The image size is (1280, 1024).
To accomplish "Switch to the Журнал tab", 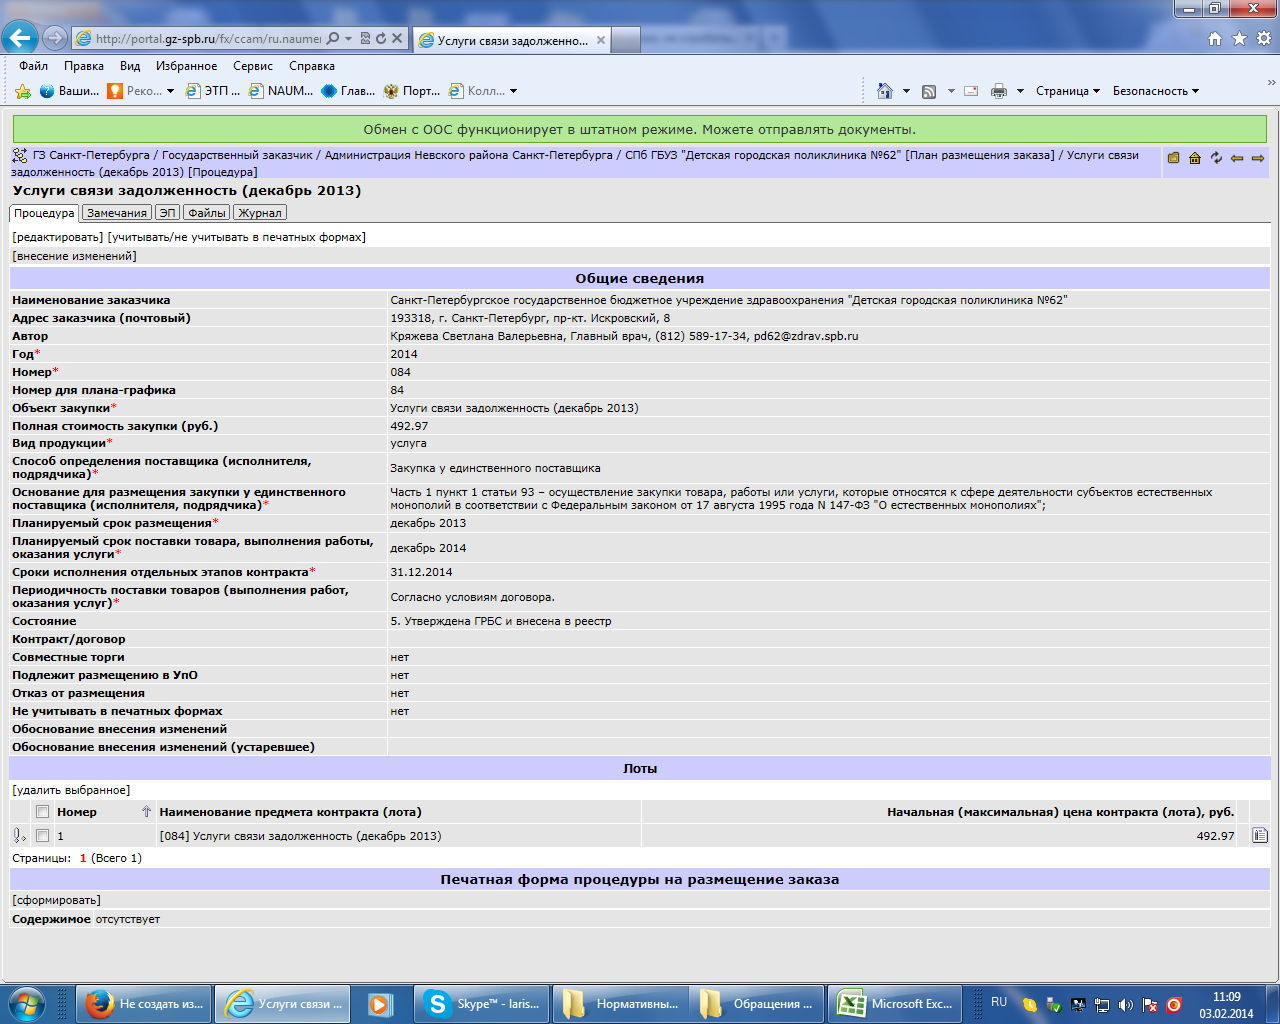I will pos(260,213).
